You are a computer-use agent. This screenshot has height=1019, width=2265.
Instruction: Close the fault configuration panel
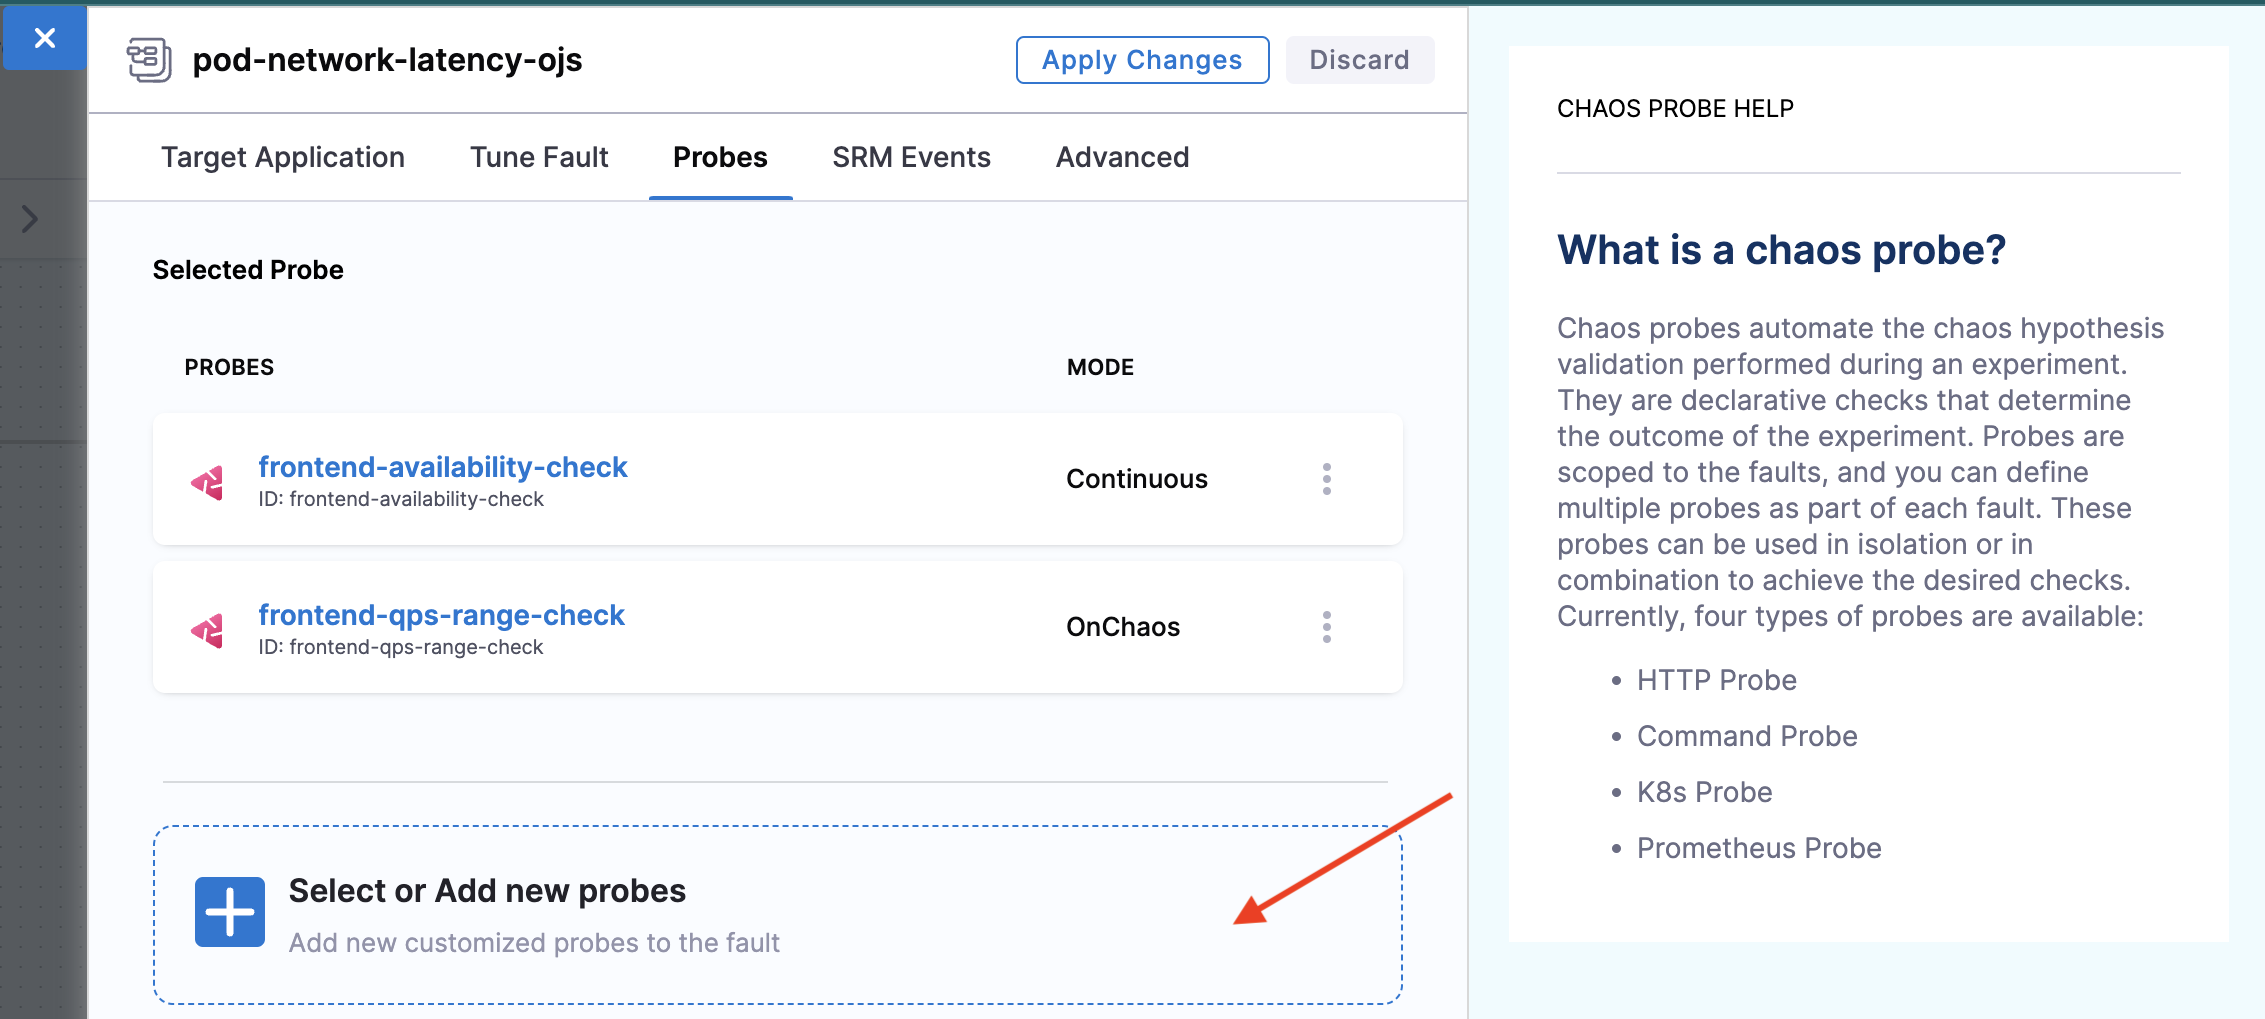click(x=44, y=38)
